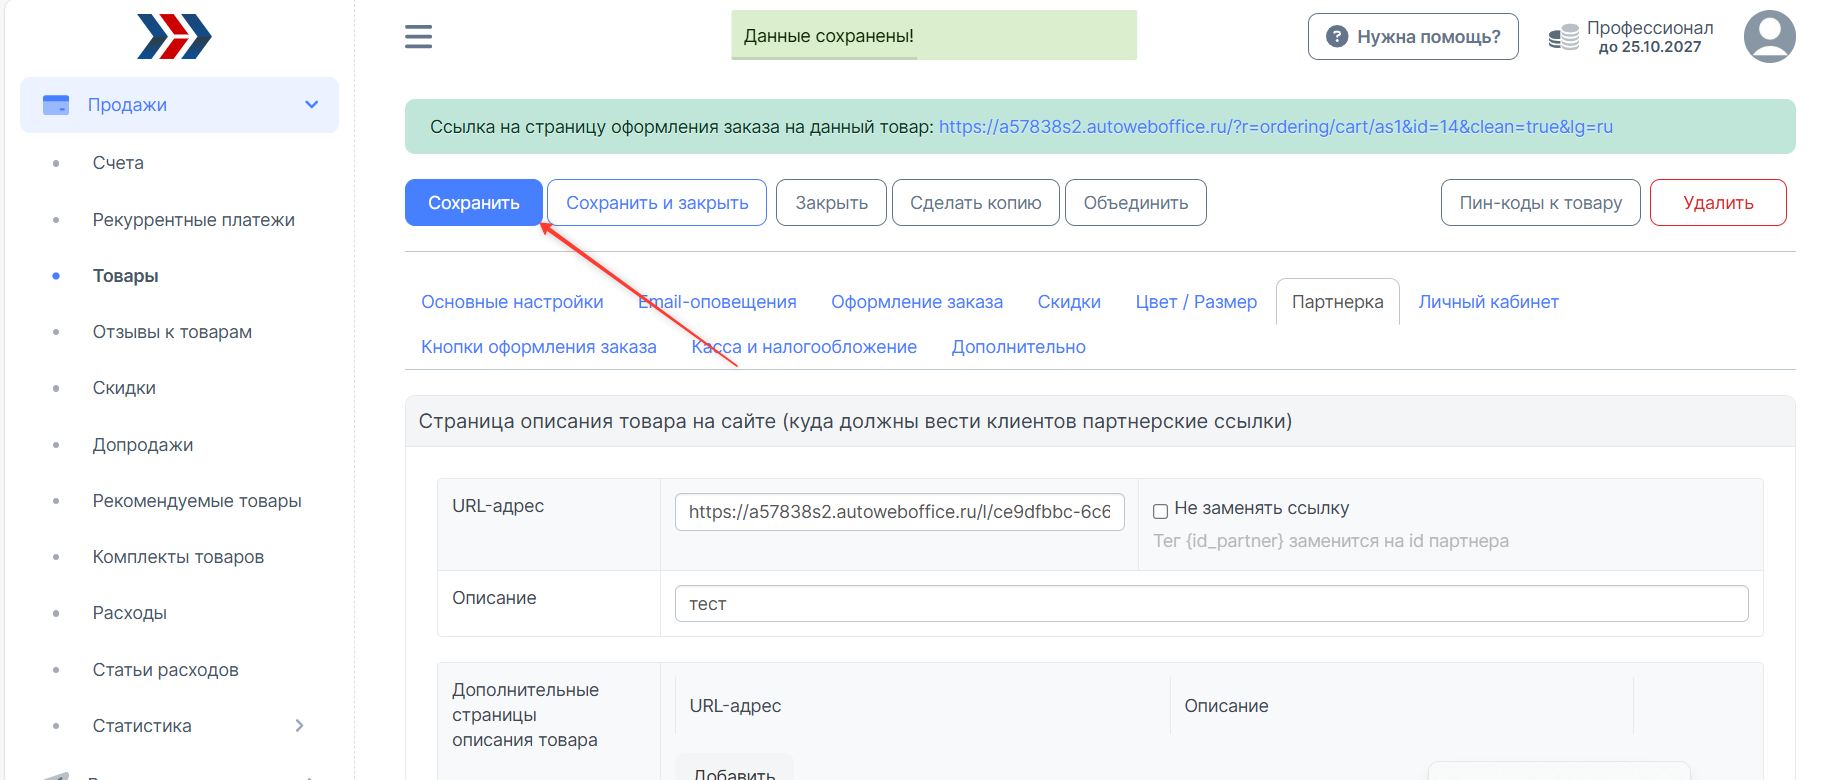This screenshot has height=780, width=1830.
Task: Select the Скидки tab
Action: coord(1068,302)
